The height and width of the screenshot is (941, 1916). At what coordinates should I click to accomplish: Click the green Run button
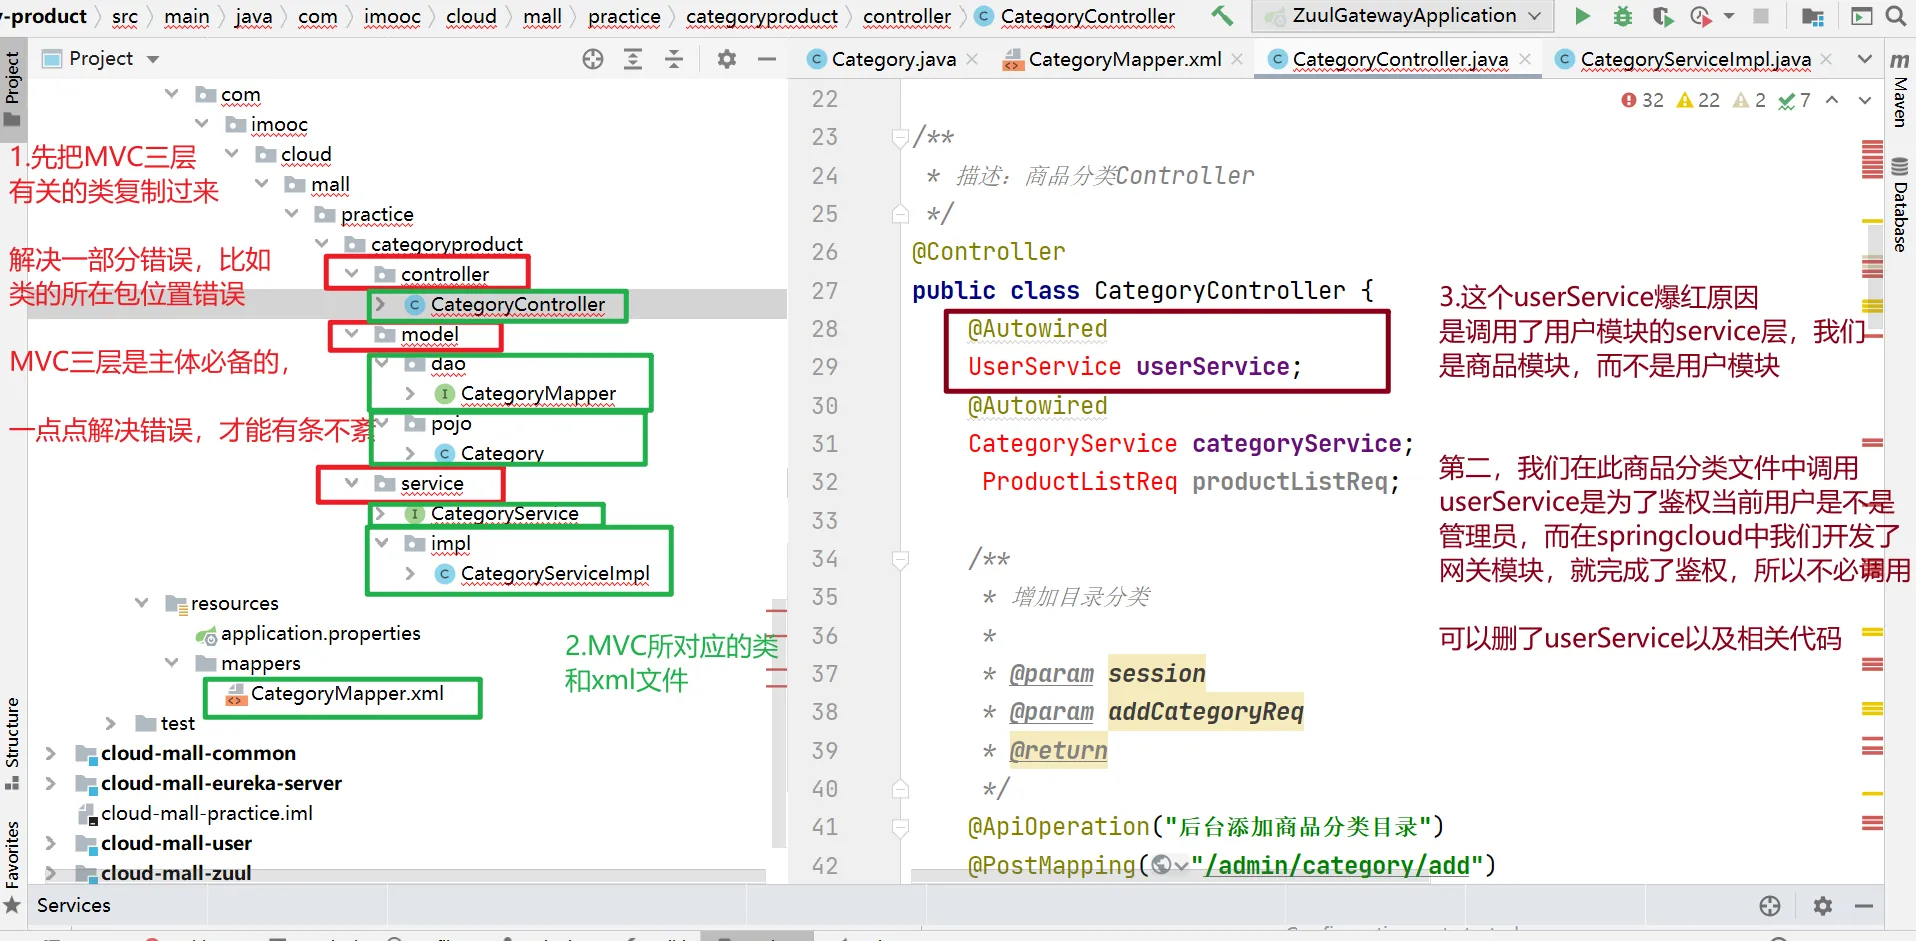coord(1582,16)
